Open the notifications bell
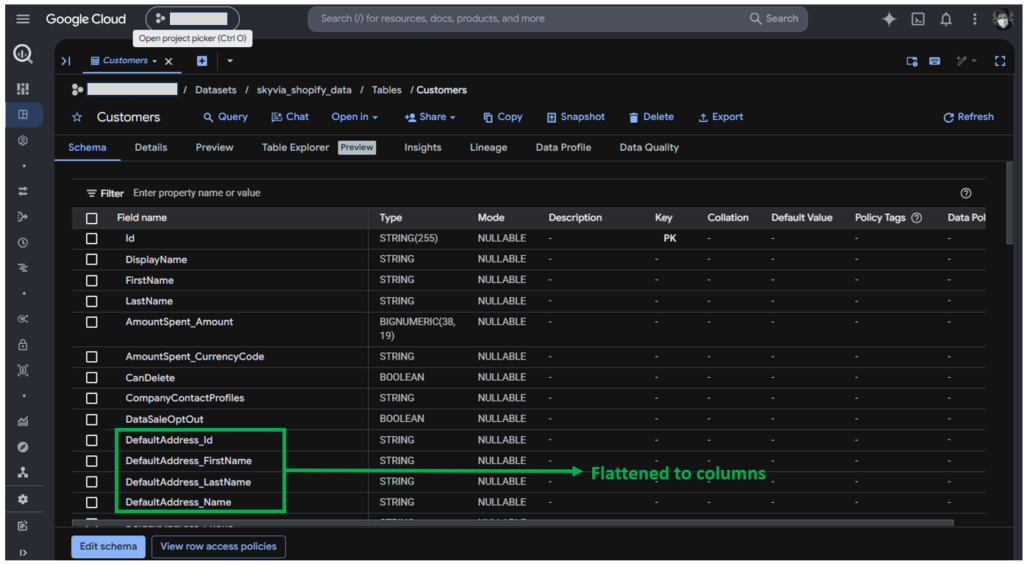Screen dimensions: 1024x564 pos(946,19)
